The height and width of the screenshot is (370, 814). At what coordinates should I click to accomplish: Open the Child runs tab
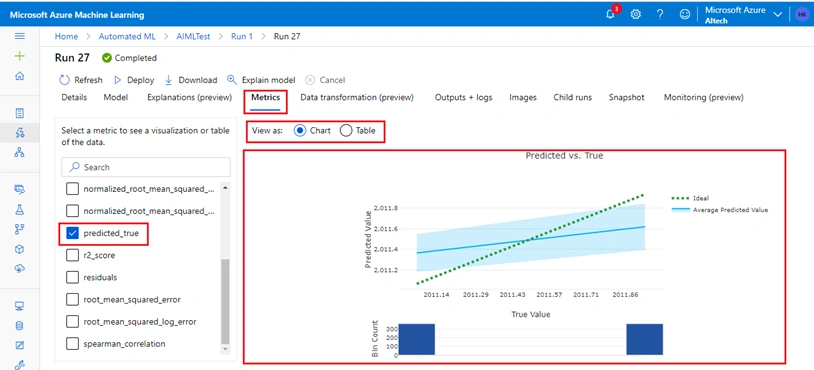point(573,97)
